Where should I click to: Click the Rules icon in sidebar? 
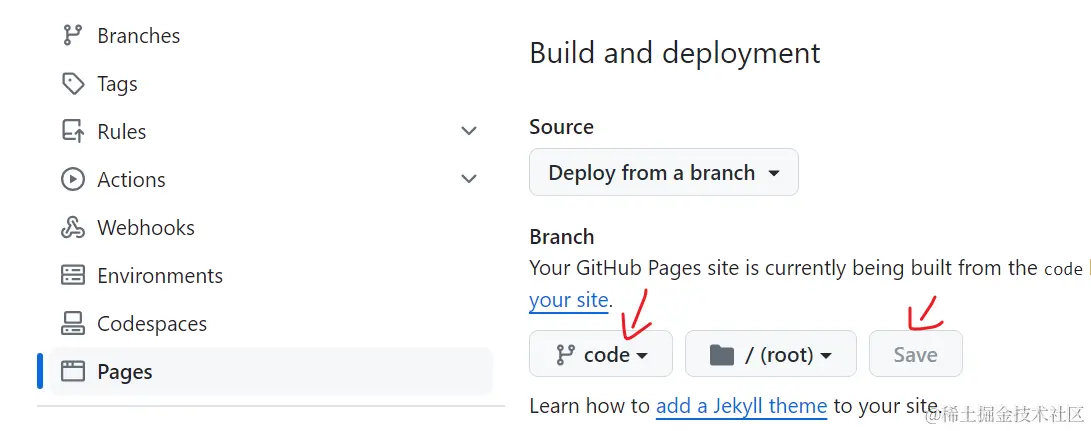click(x=72, y=132)
